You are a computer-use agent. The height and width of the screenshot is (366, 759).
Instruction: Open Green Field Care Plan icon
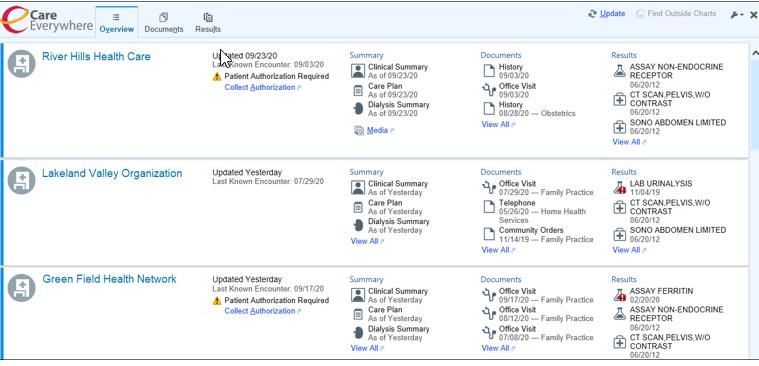tap(358, 315)
